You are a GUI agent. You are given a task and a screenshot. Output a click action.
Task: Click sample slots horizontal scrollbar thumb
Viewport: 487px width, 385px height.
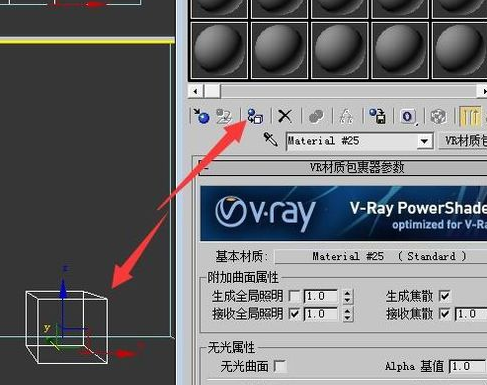[x=212, y=91]
